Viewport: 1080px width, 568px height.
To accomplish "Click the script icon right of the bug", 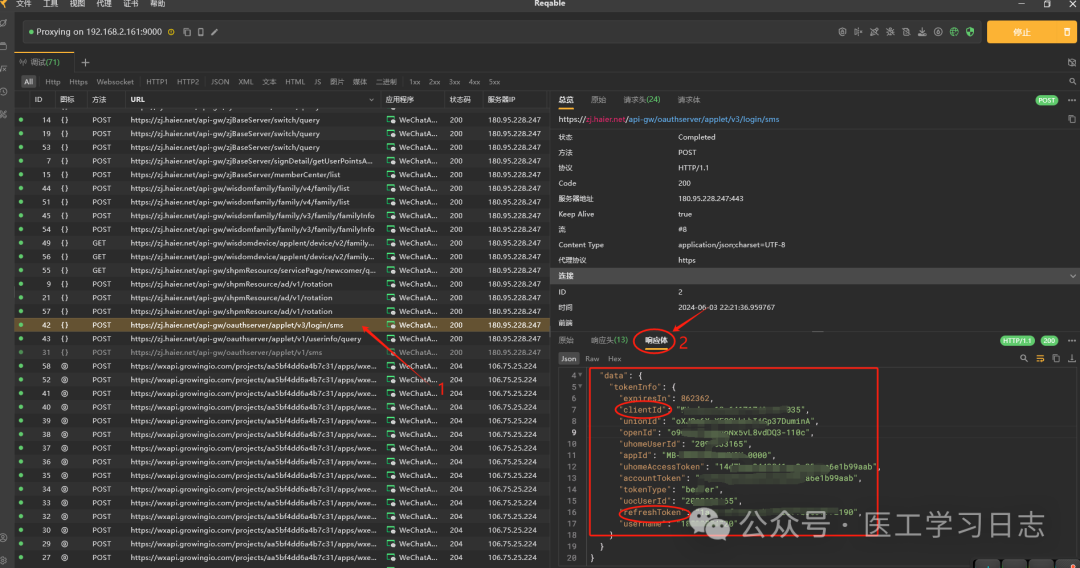I will [906, 32].
